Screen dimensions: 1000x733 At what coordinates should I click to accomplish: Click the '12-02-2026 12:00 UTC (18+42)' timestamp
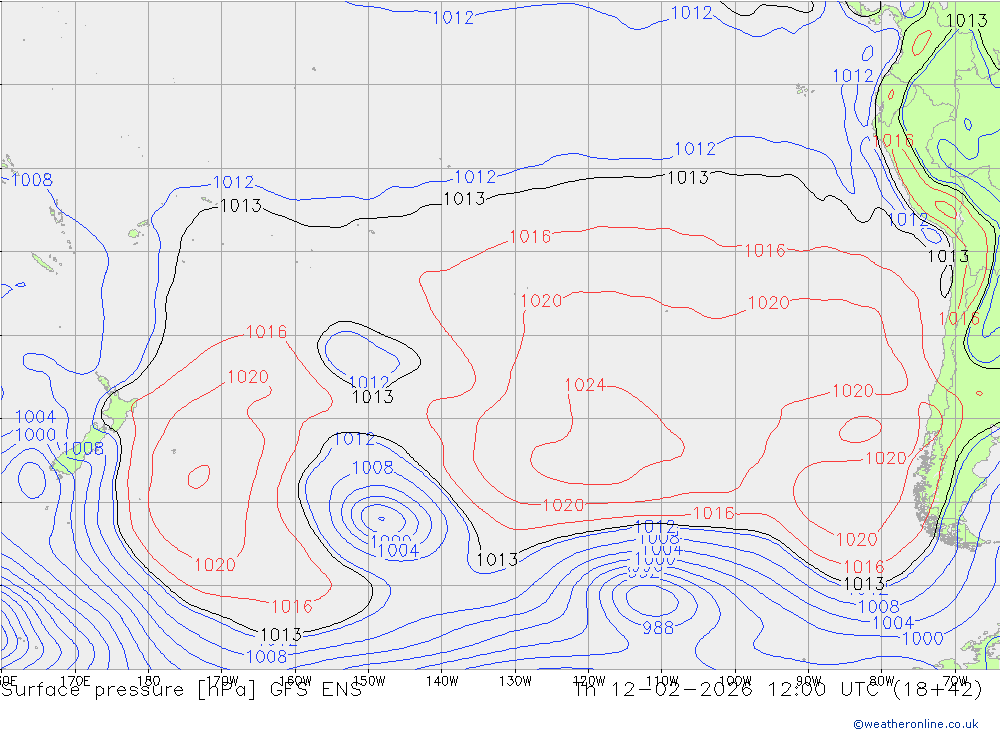pyautogui.click(x=797, y=690)
